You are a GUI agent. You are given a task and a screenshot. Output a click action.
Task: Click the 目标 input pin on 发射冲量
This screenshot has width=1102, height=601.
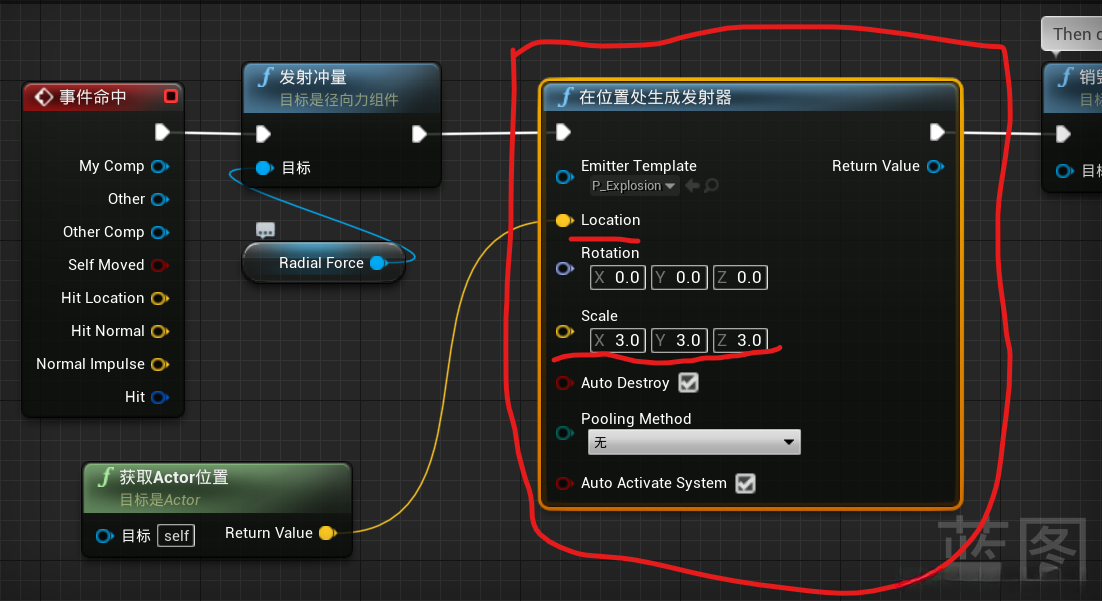(x=264, y=168)
